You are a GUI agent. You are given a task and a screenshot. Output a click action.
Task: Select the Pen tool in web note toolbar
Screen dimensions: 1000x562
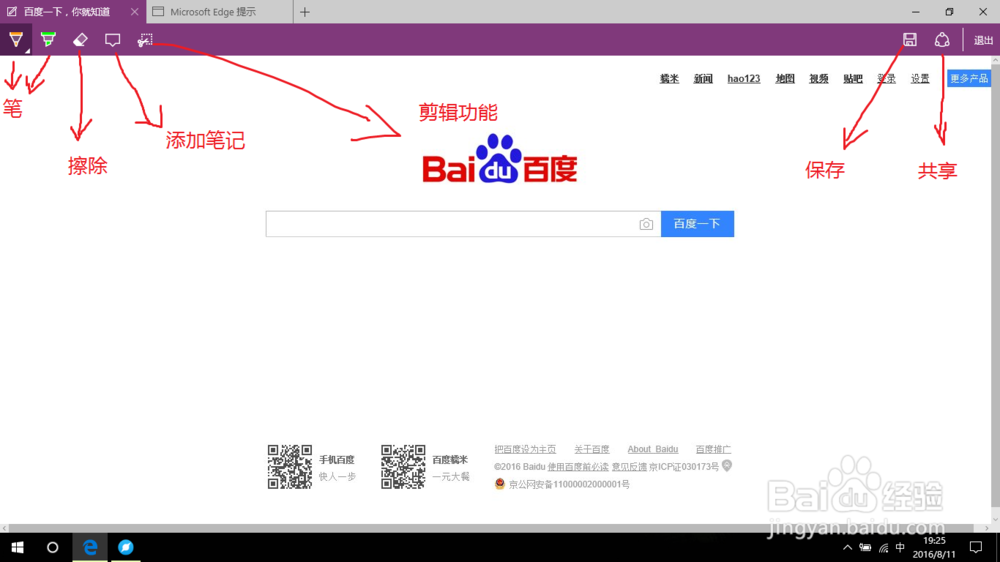15,40
